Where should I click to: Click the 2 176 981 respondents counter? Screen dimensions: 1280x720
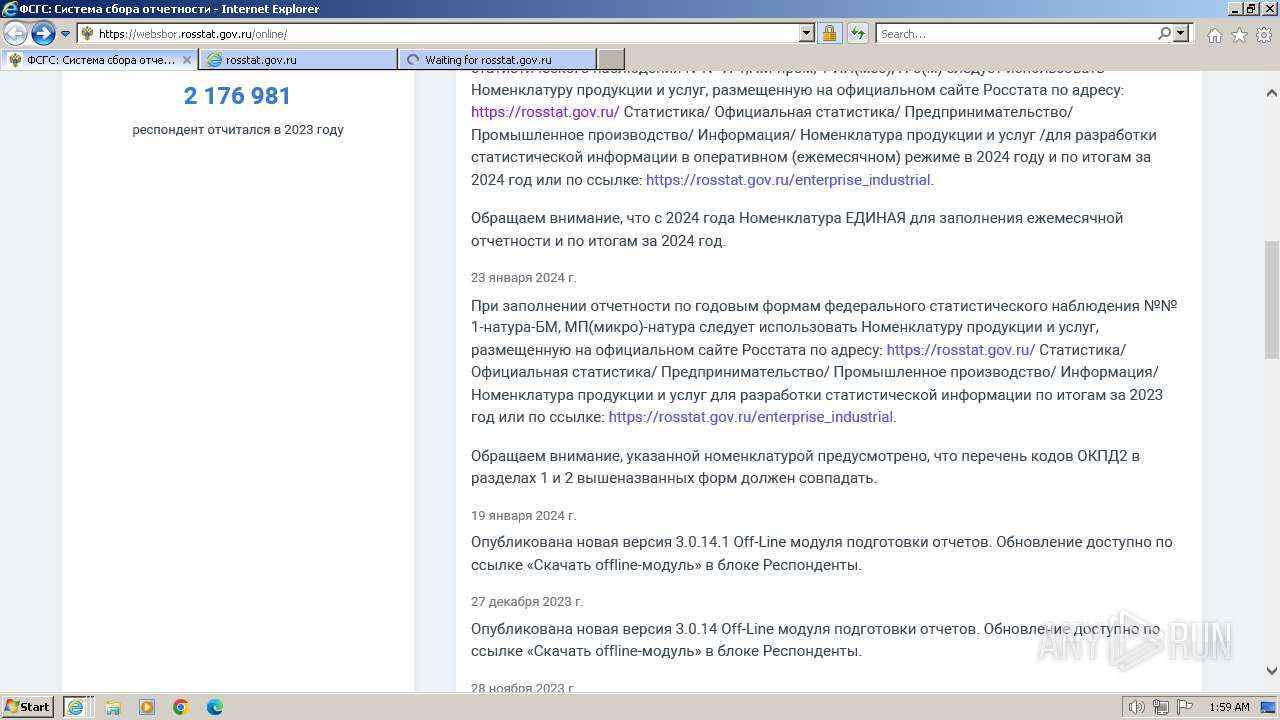[x=238, y=96]
